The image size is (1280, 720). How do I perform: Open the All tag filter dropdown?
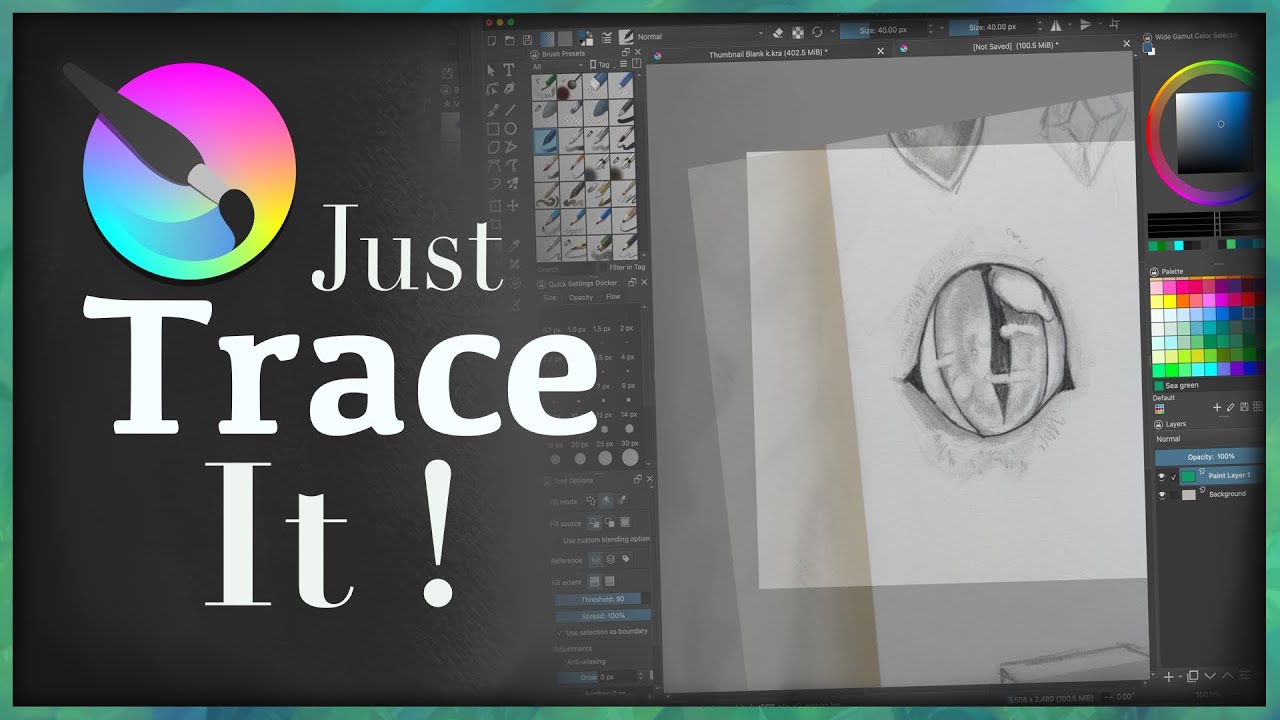click(558, 66)
